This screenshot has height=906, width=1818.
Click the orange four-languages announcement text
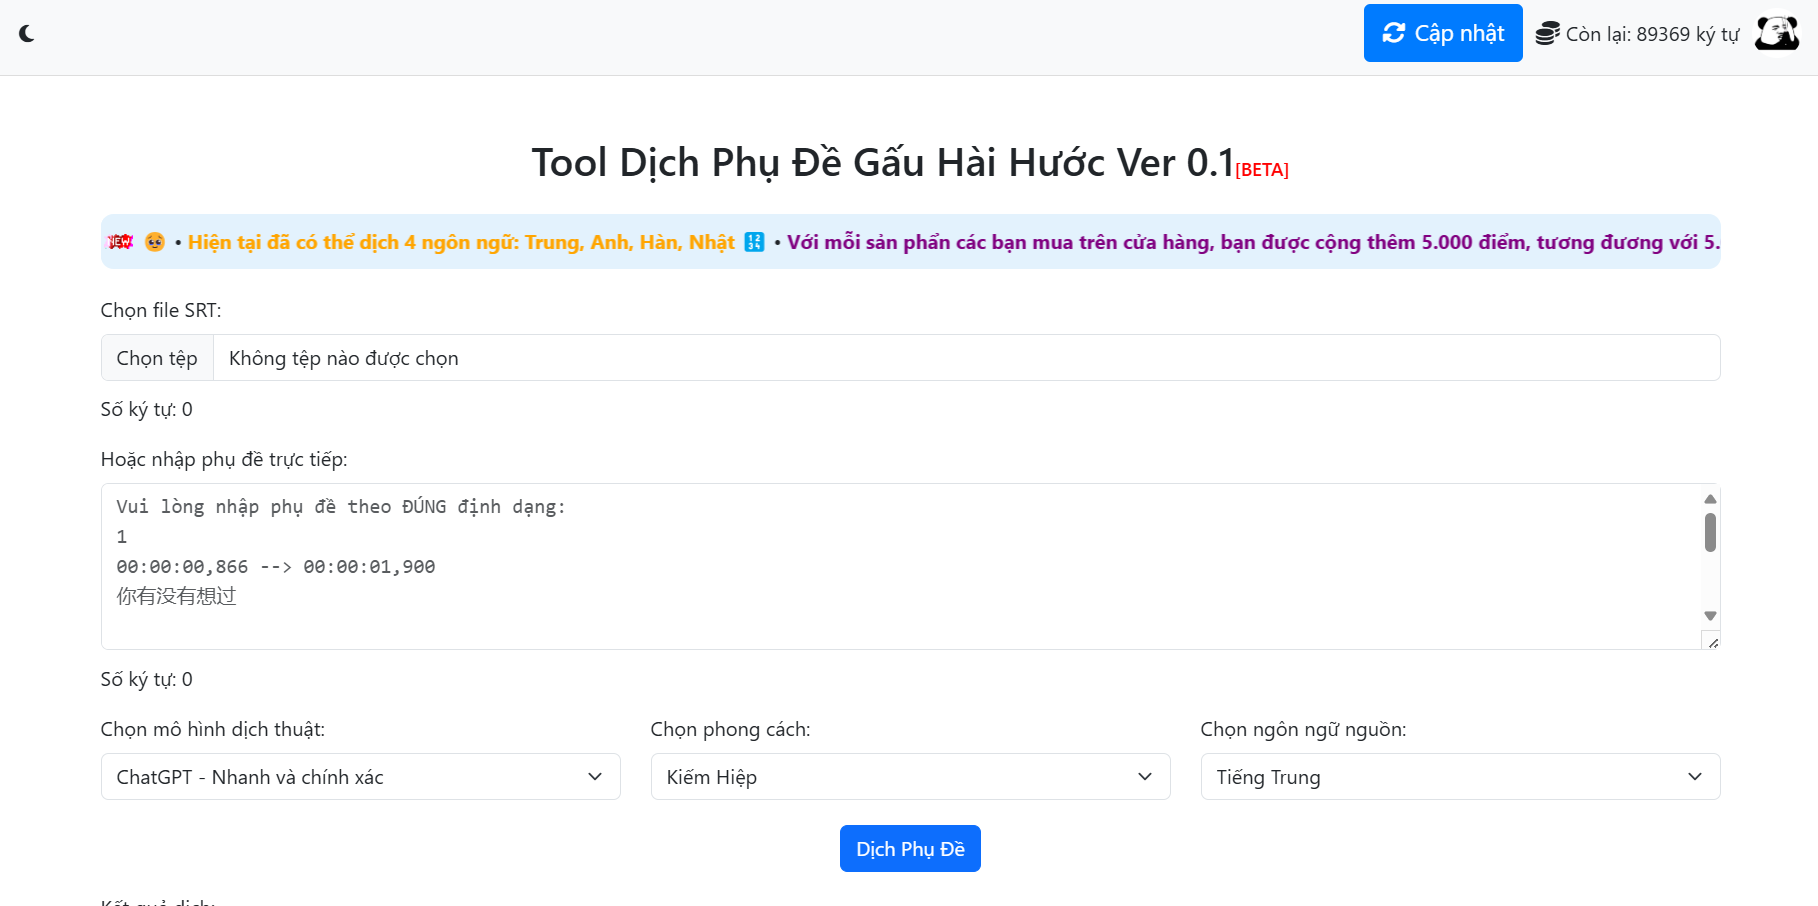[461, 242]
